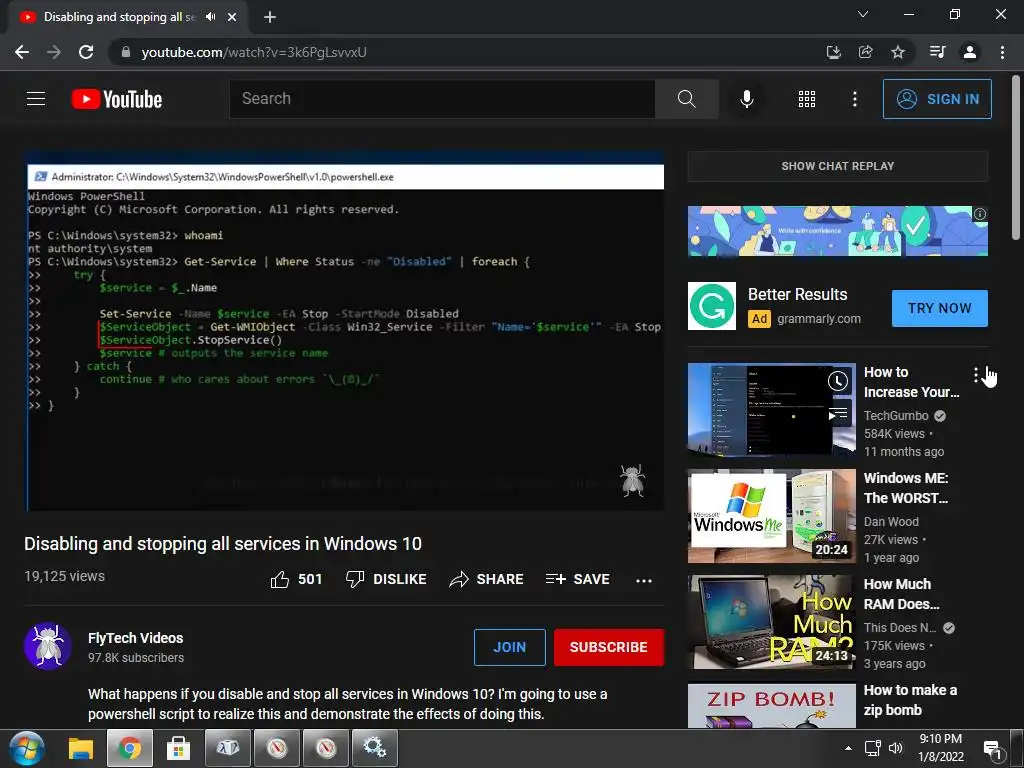Subscribe to FlyTech Videos
This screenshot has height=768, width=1024.
pyautogui.click(x=609, y=647)
